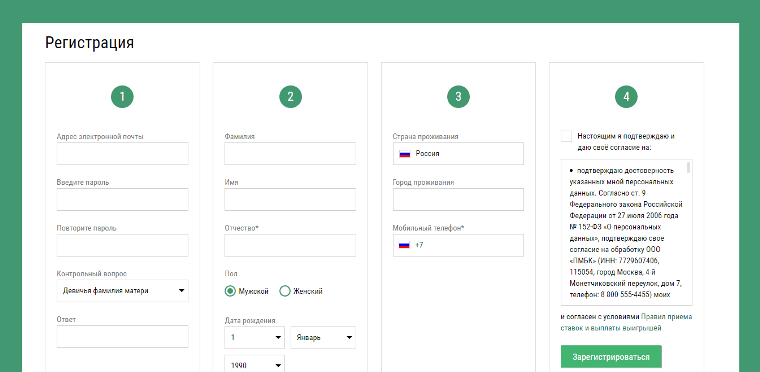The height and width of the screenshot is (372, 760).
Task: Click the Город проживания input field
Action: (x=458, y=199)
